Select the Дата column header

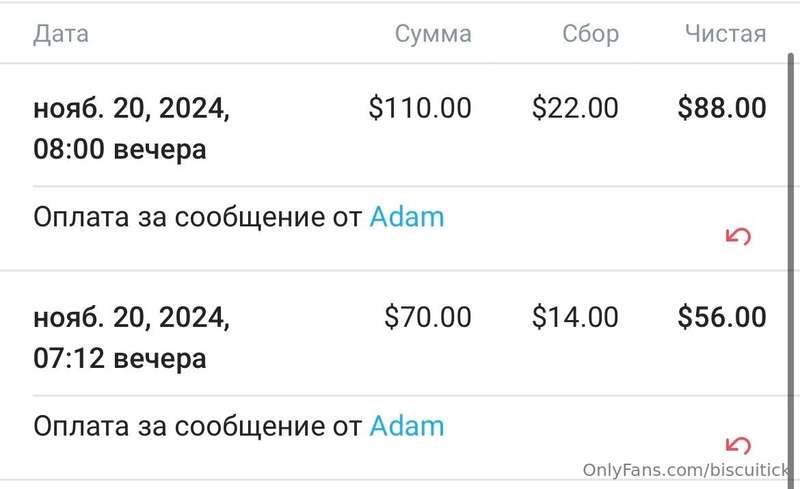61,34
